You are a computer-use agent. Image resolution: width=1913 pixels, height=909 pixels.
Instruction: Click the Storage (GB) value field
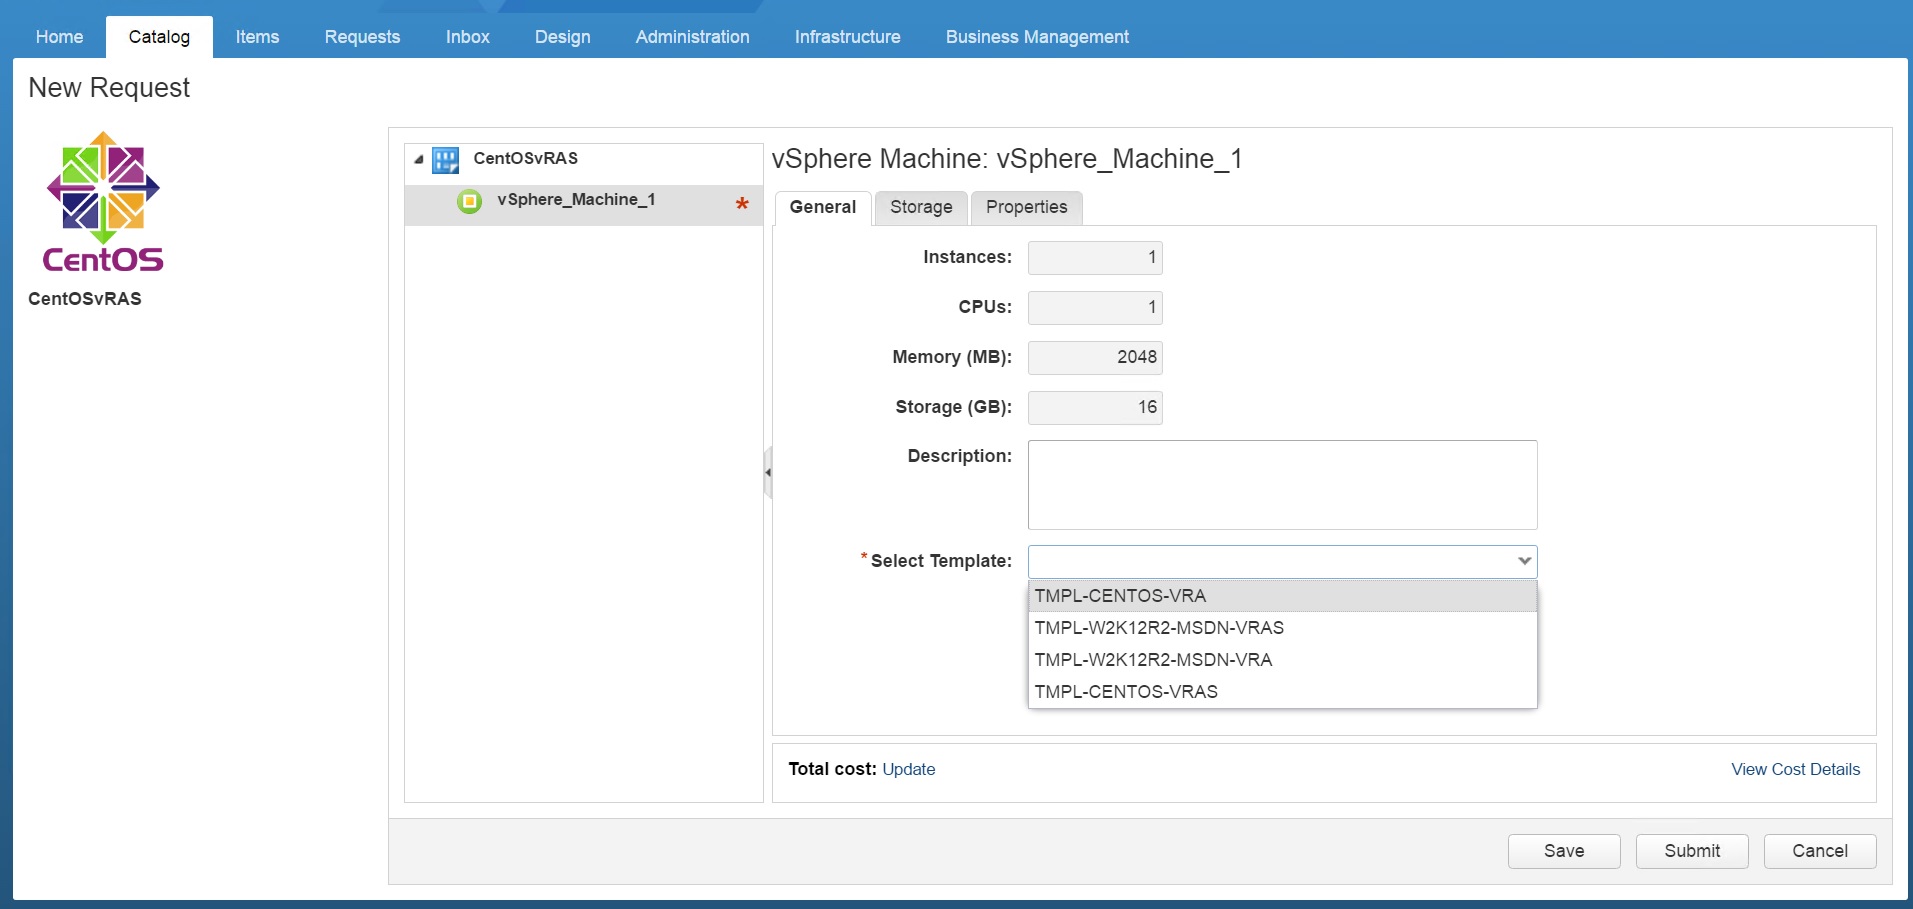(x=1095, y=408)
